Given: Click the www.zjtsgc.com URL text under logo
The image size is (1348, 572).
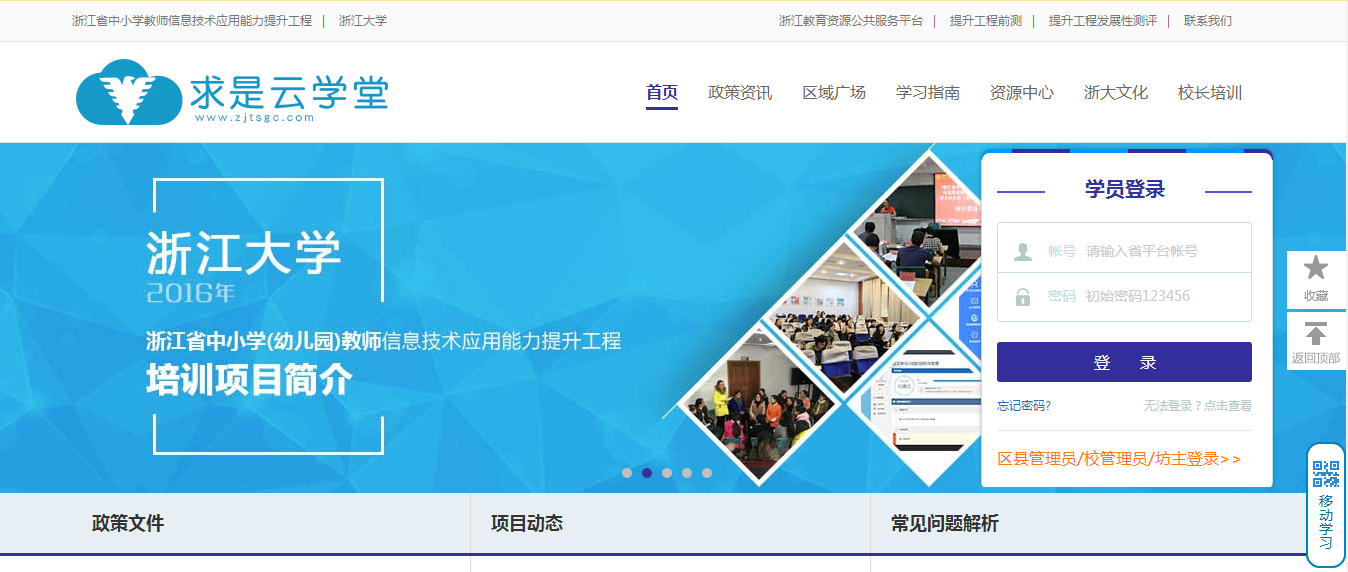Looking at the screenshot, I should pos(255,118).
